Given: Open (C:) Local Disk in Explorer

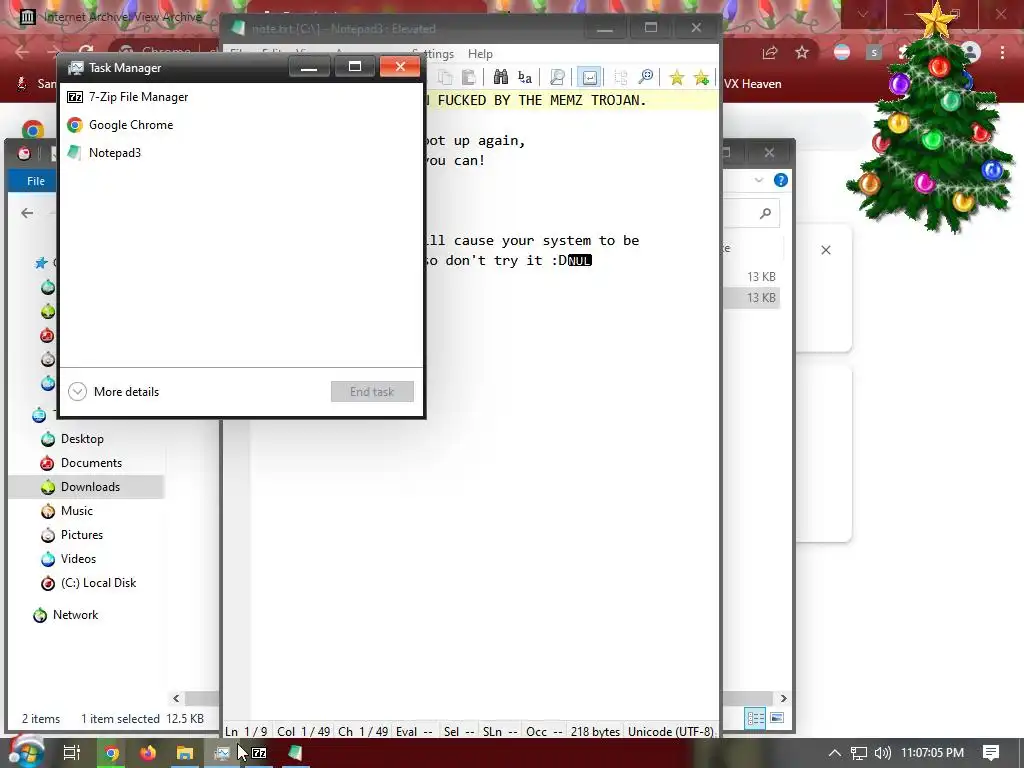Looking at the screenshot, I should click(98, 583).
